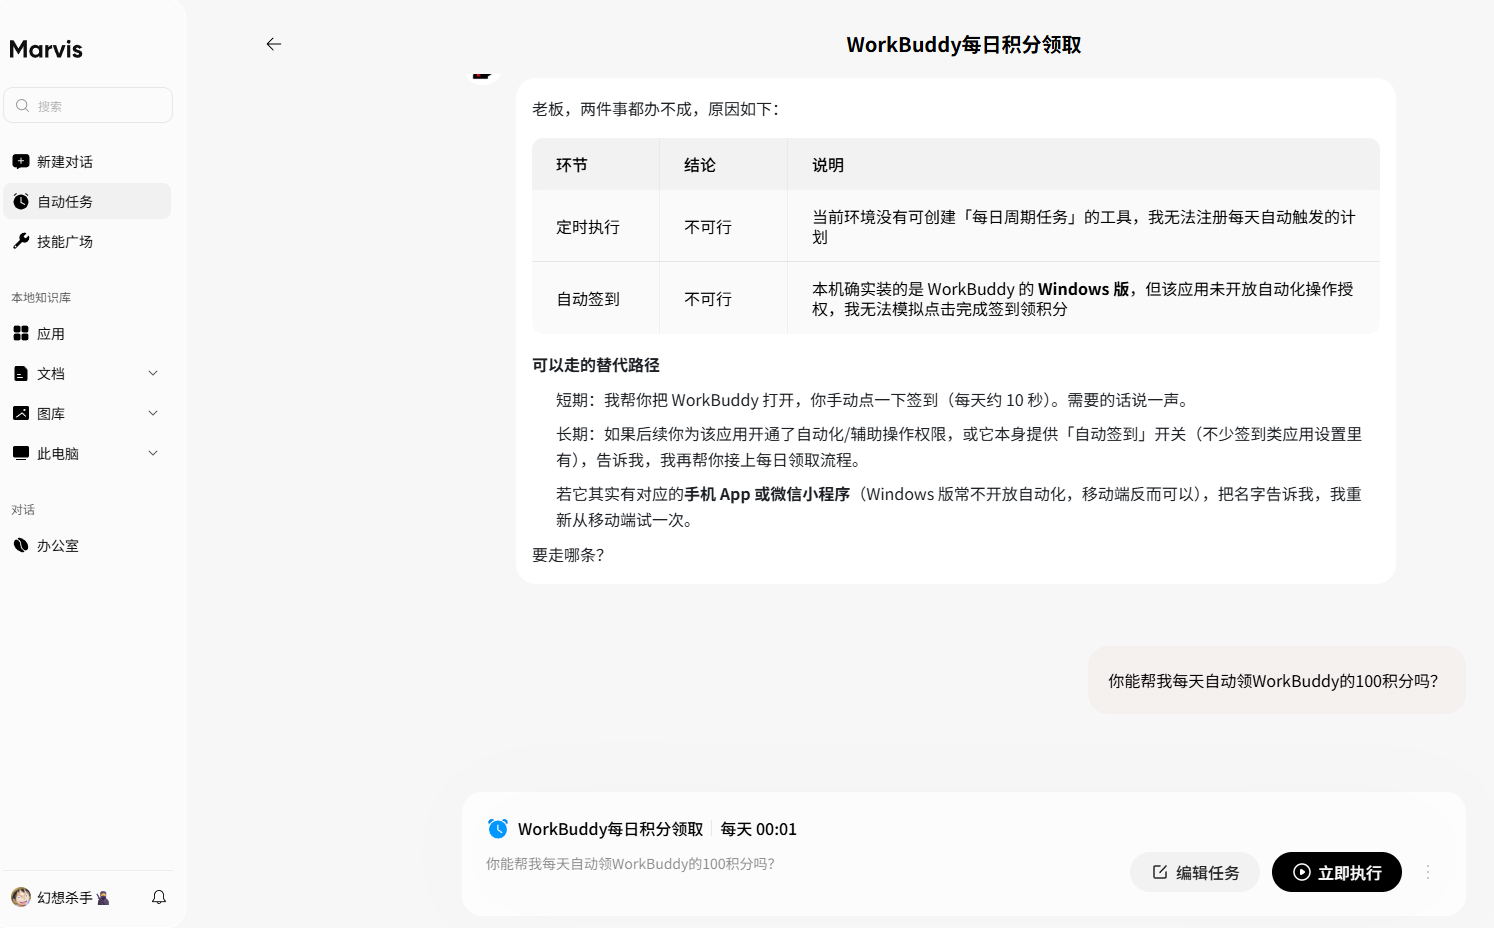Viewport: 1494px width, 928px height.
Task: Start a new chat via 新建对话
Action: tap(87, 161)
